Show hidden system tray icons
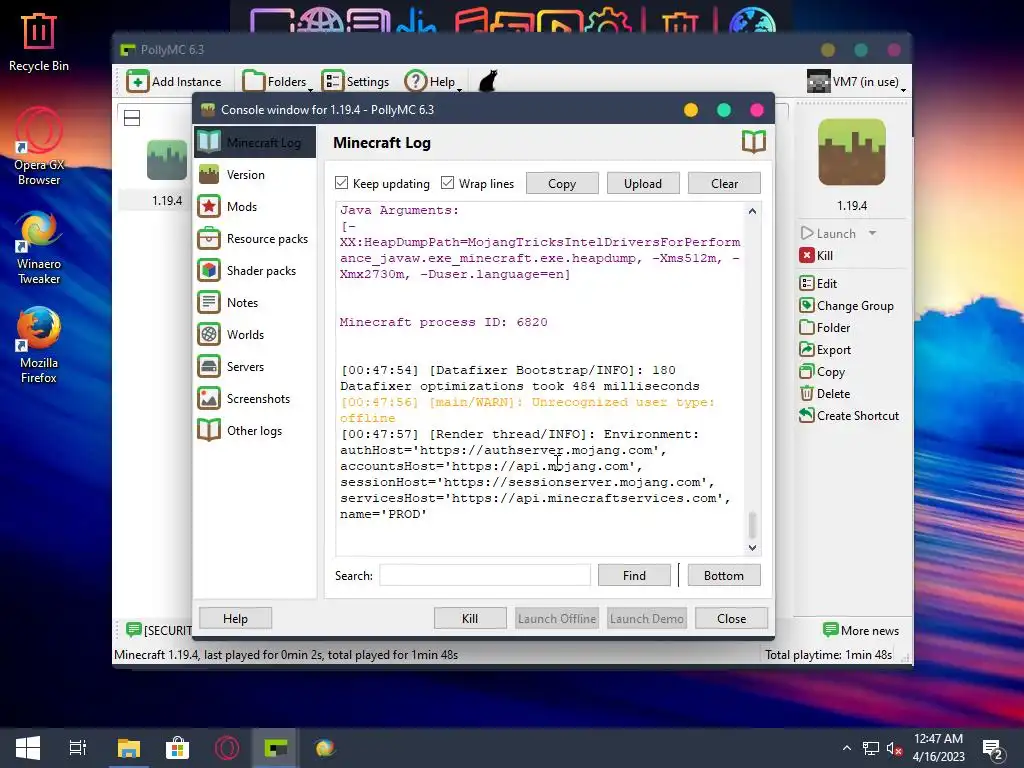 pos(846,748)
